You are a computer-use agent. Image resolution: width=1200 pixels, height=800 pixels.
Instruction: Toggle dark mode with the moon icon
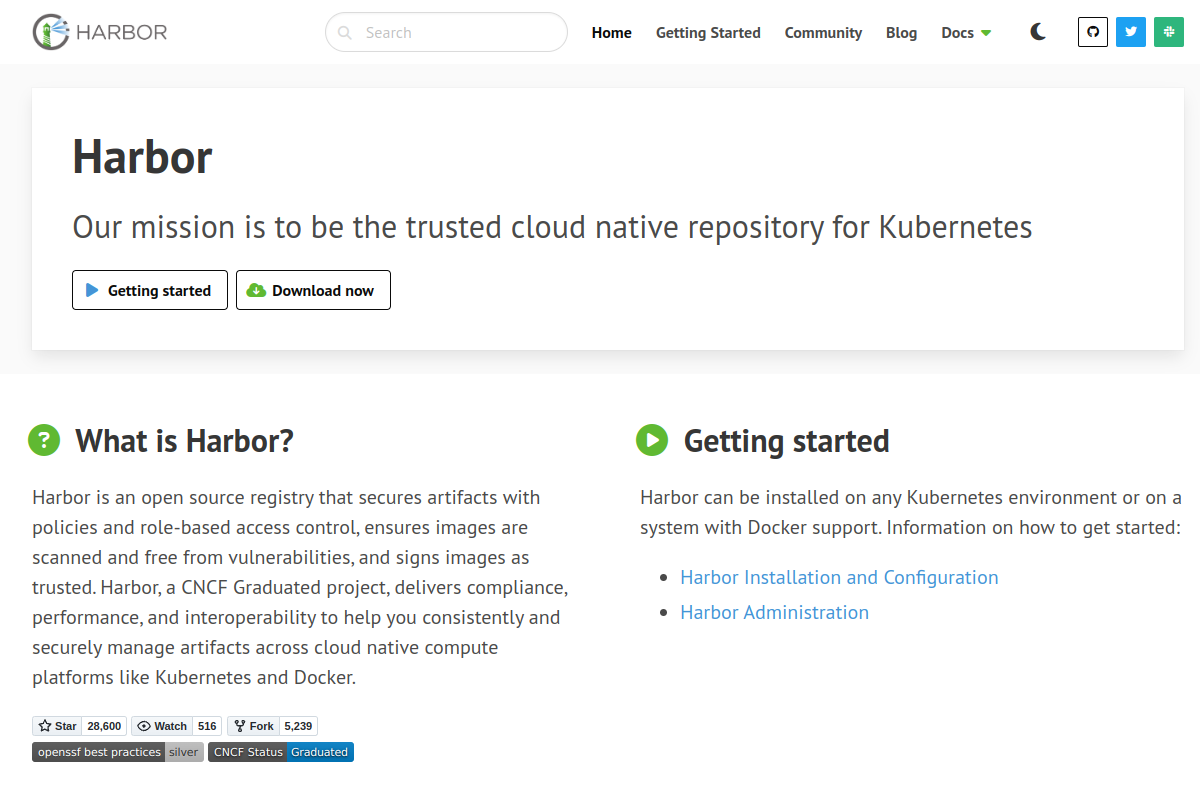(1038, 32)
